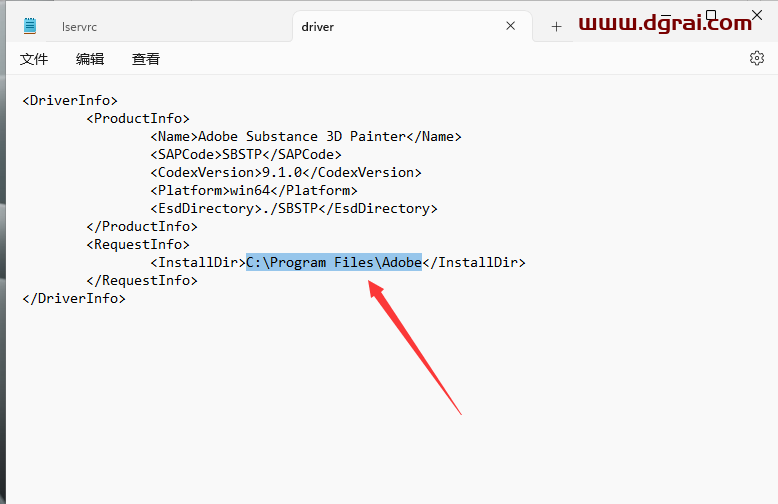Image resolution: width=778 pixels, height=504 pixels.
Task: Close the driver tab
Action: coord(511,26)
